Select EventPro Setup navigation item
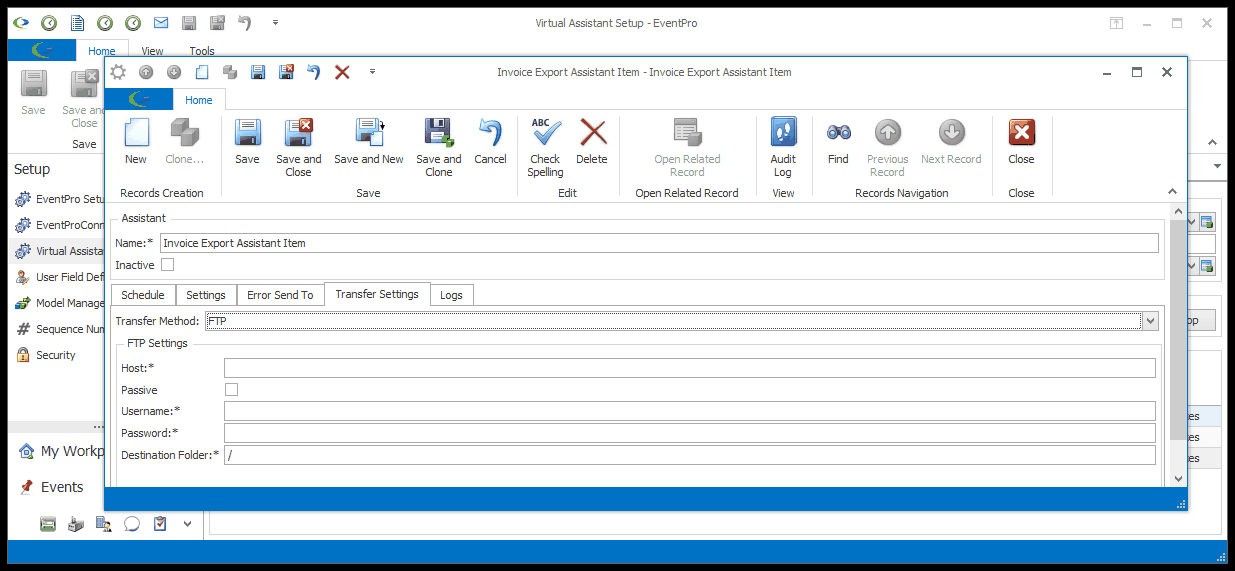This screenshot has width=1235, height=571. click(60, 199)
